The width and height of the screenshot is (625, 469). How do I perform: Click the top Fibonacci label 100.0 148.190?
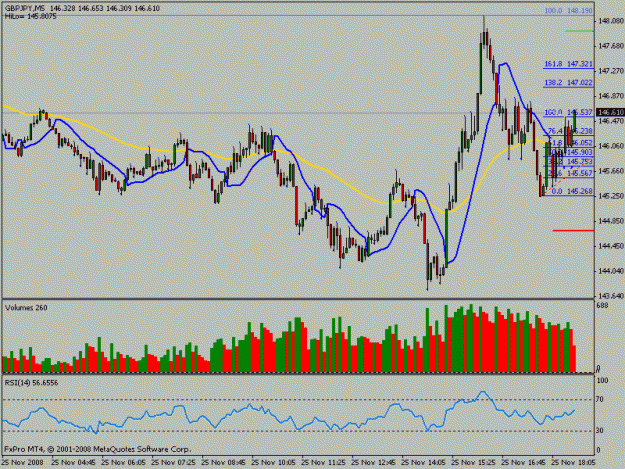click(568, 11)
